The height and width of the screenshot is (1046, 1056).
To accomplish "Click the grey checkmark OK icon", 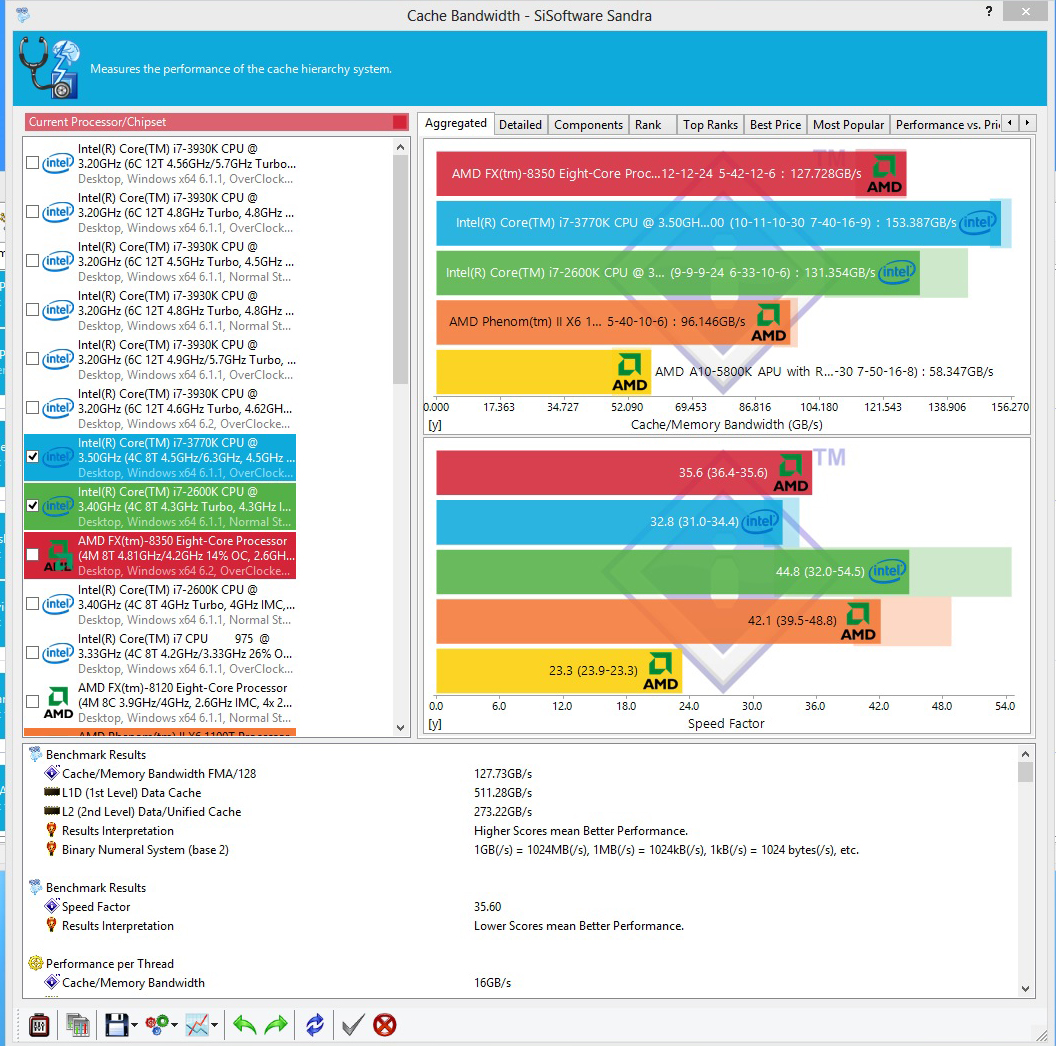I will pyautogui.click(x=353, y=1025).
